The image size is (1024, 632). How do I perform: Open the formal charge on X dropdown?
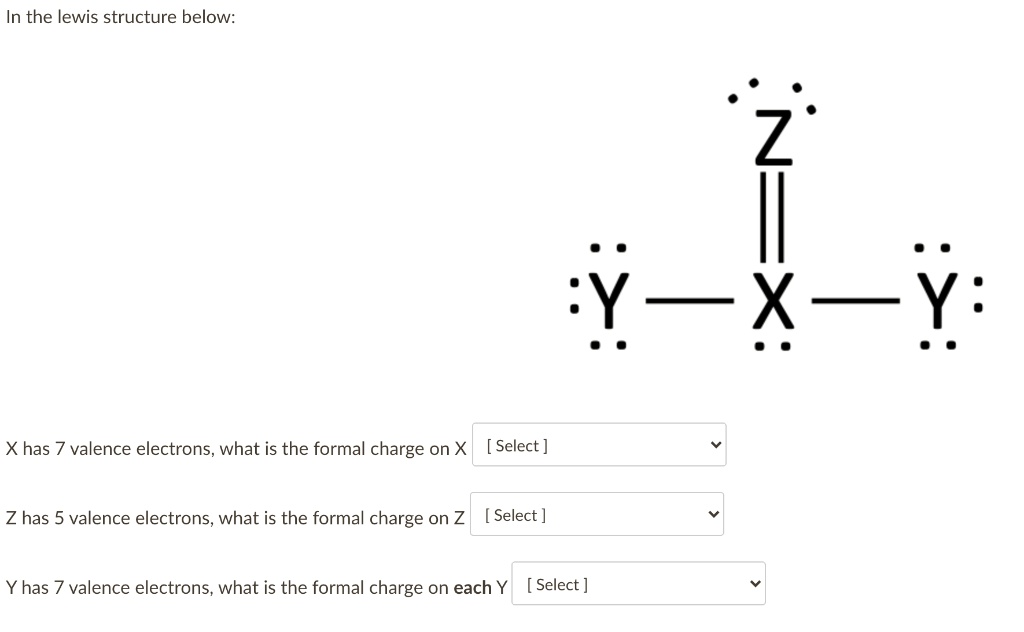(x=598, y=446)
